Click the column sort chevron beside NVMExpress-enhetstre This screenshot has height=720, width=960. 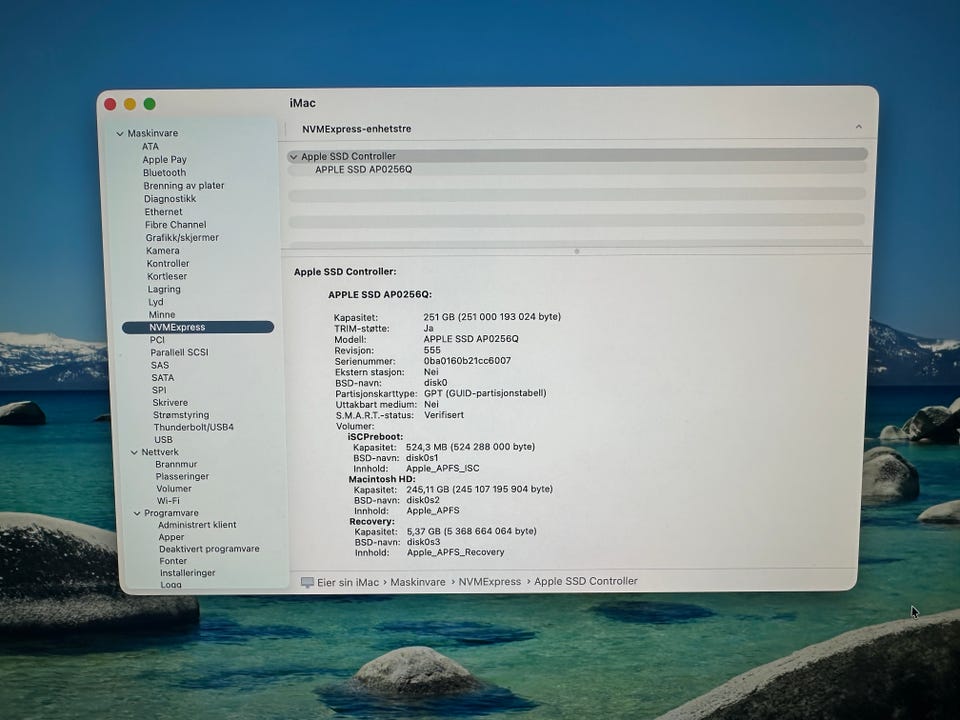[858, 127]
